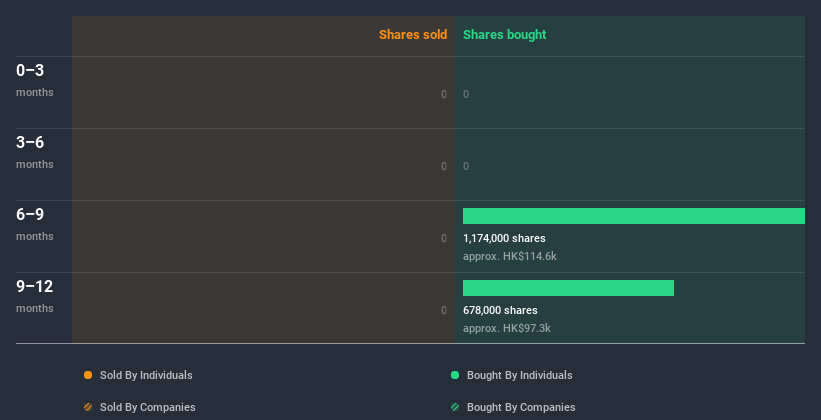Screen dimensions: 821x420
Task: Select the 9–12 months row label
Action: (x=34, y=296)
